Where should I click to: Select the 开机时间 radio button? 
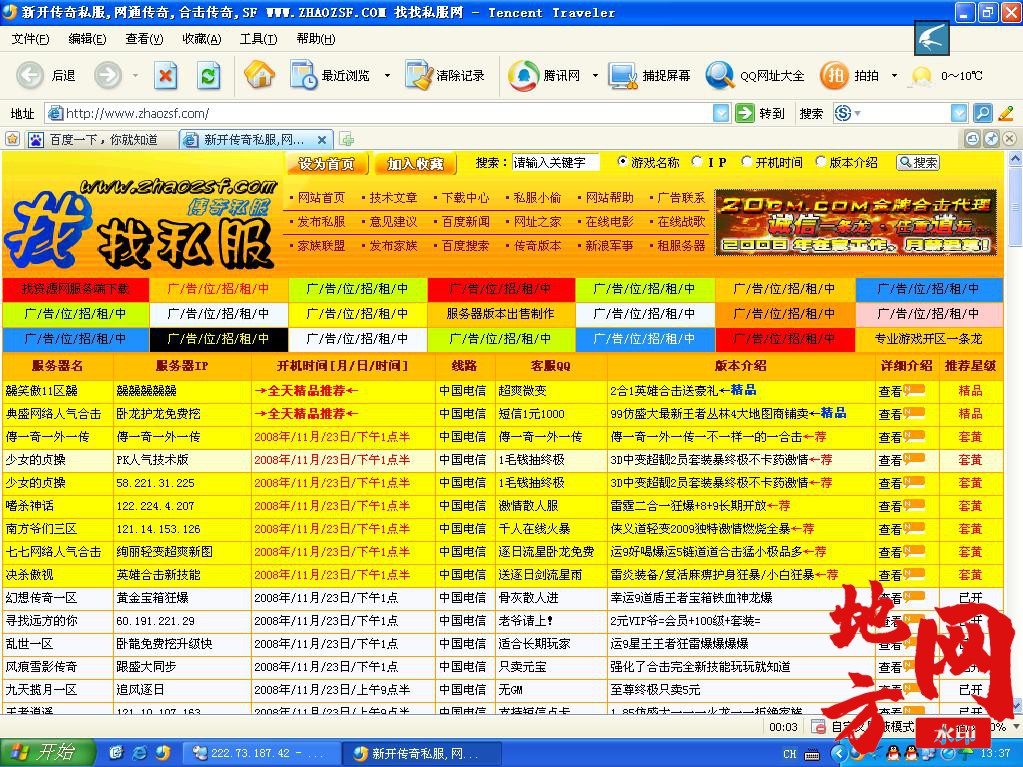746,162
